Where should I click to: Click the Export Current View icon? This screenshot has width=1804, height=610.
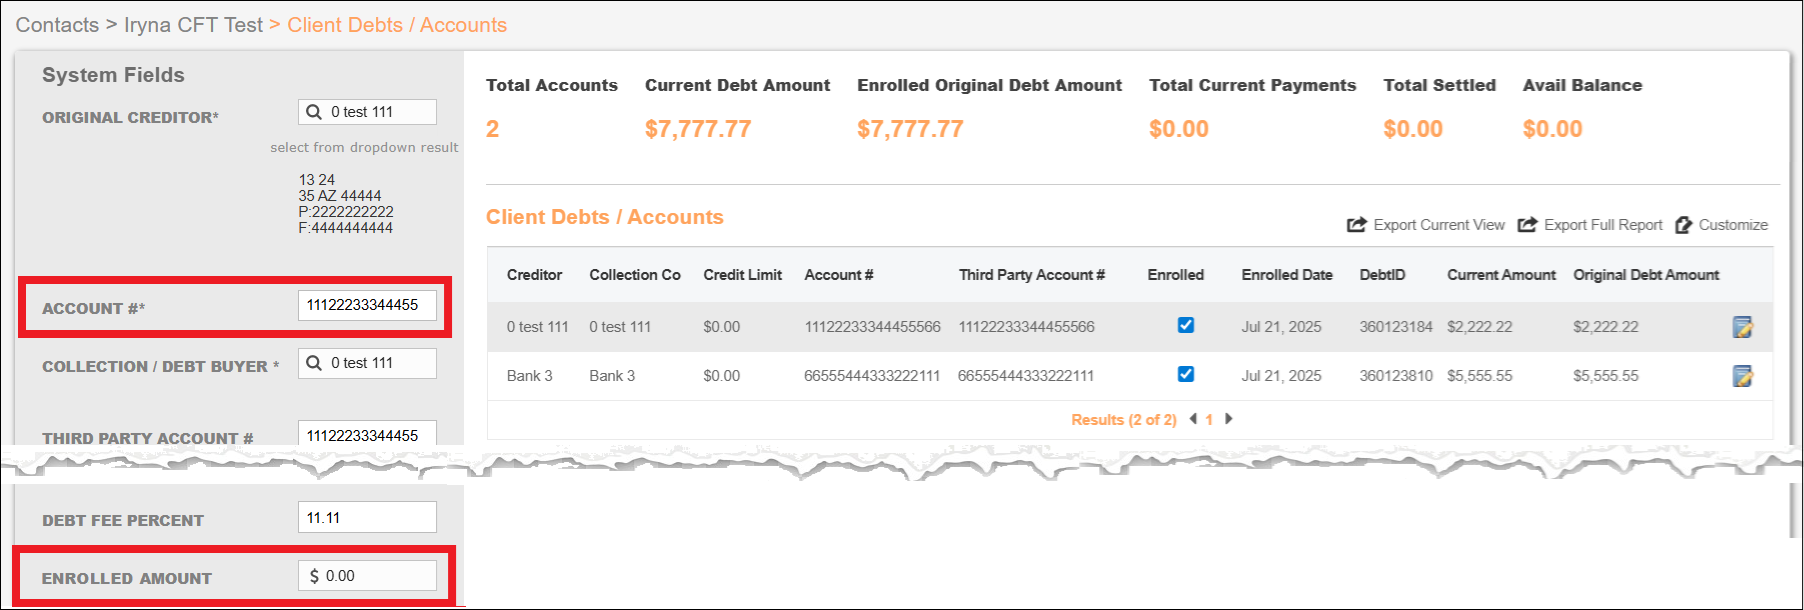coord(1356,225)
